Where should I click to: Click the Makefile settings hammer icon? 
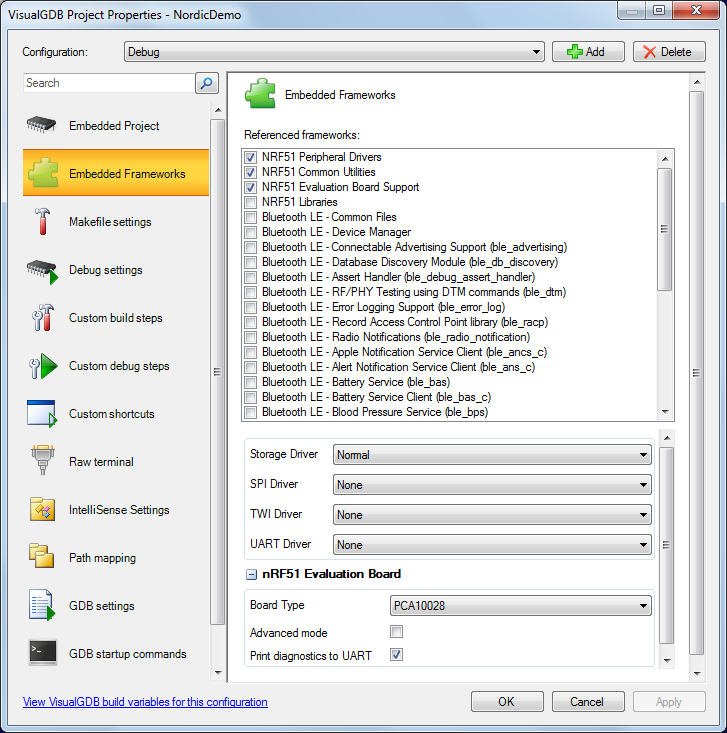42,221
